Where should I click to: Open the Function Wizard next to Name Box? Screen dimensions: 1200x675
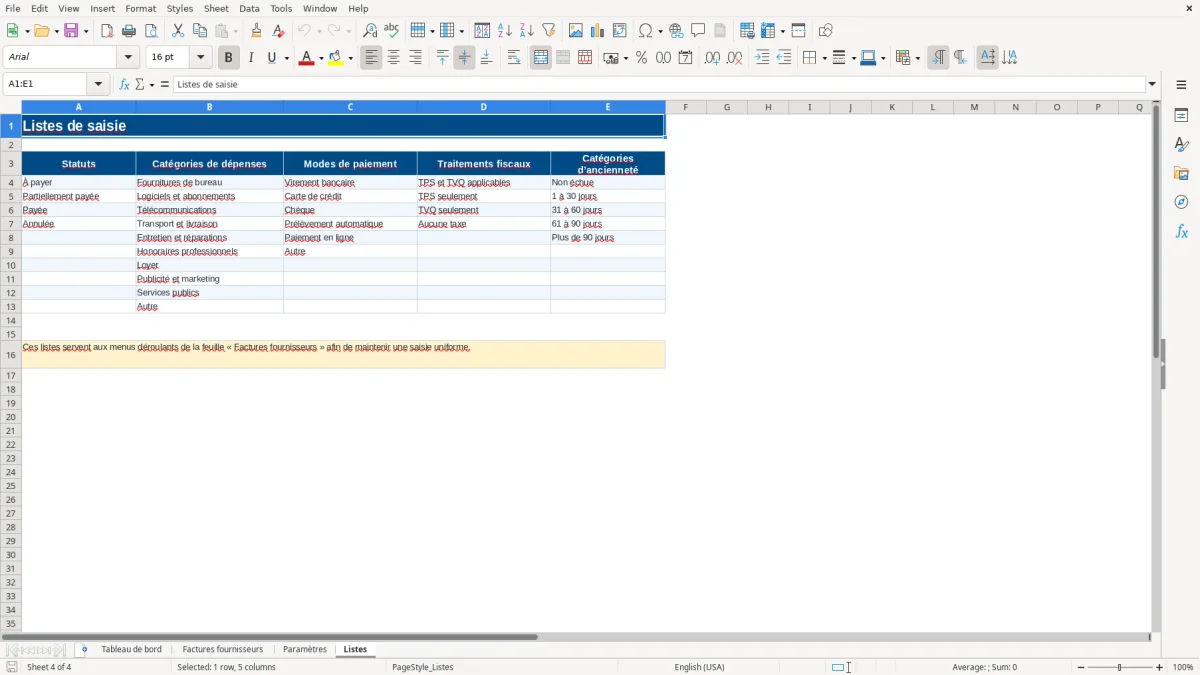point(124,85)
